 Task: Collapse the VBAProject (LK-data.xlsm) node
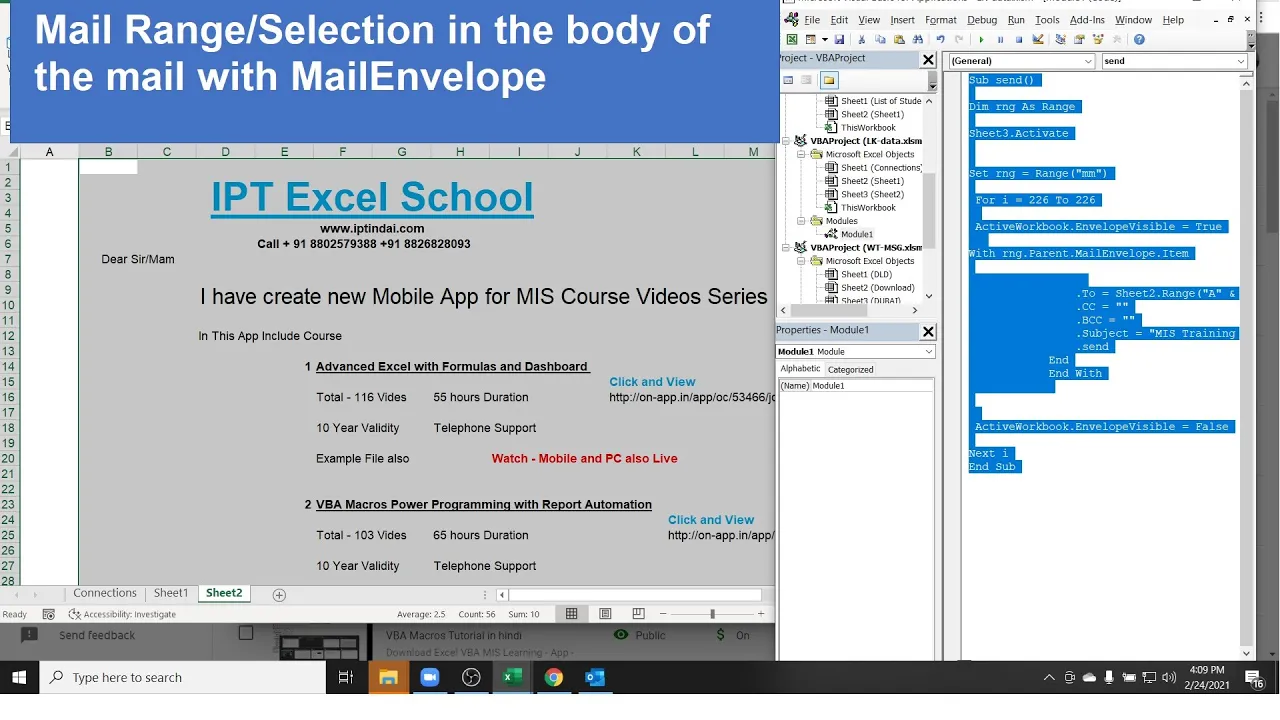click(787, 141)
